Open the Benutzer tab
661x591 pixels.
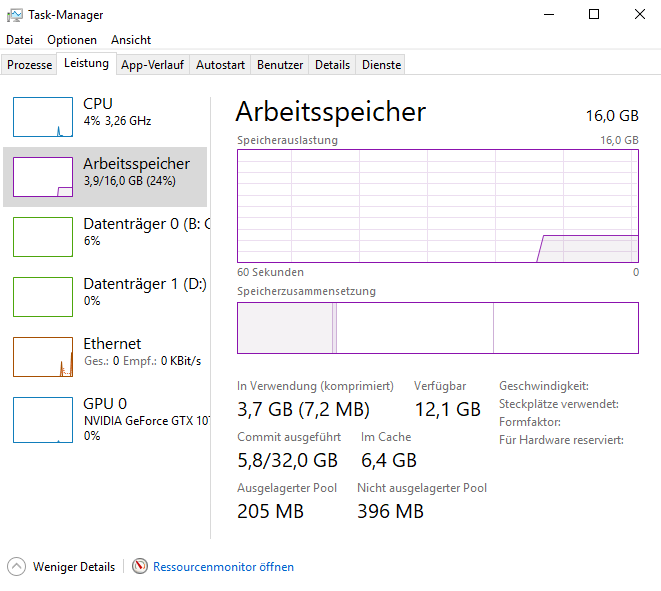(x=280, y=65)
